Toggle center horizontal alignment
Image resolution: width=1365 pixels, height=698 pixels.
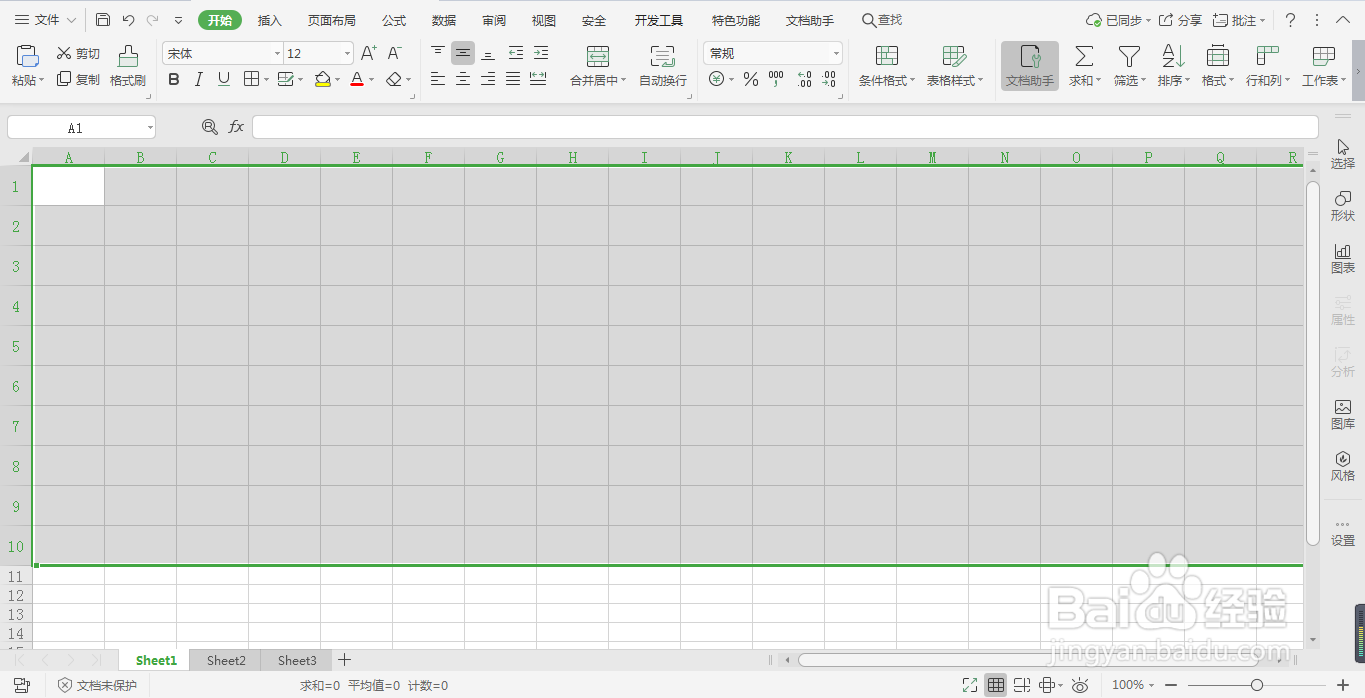pos(462,79)
